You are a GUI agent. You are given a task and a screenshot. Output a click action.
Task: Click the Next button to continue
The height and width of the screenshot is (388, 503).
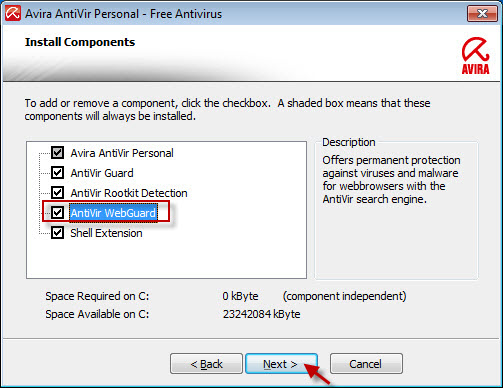[x=281, y=364]
